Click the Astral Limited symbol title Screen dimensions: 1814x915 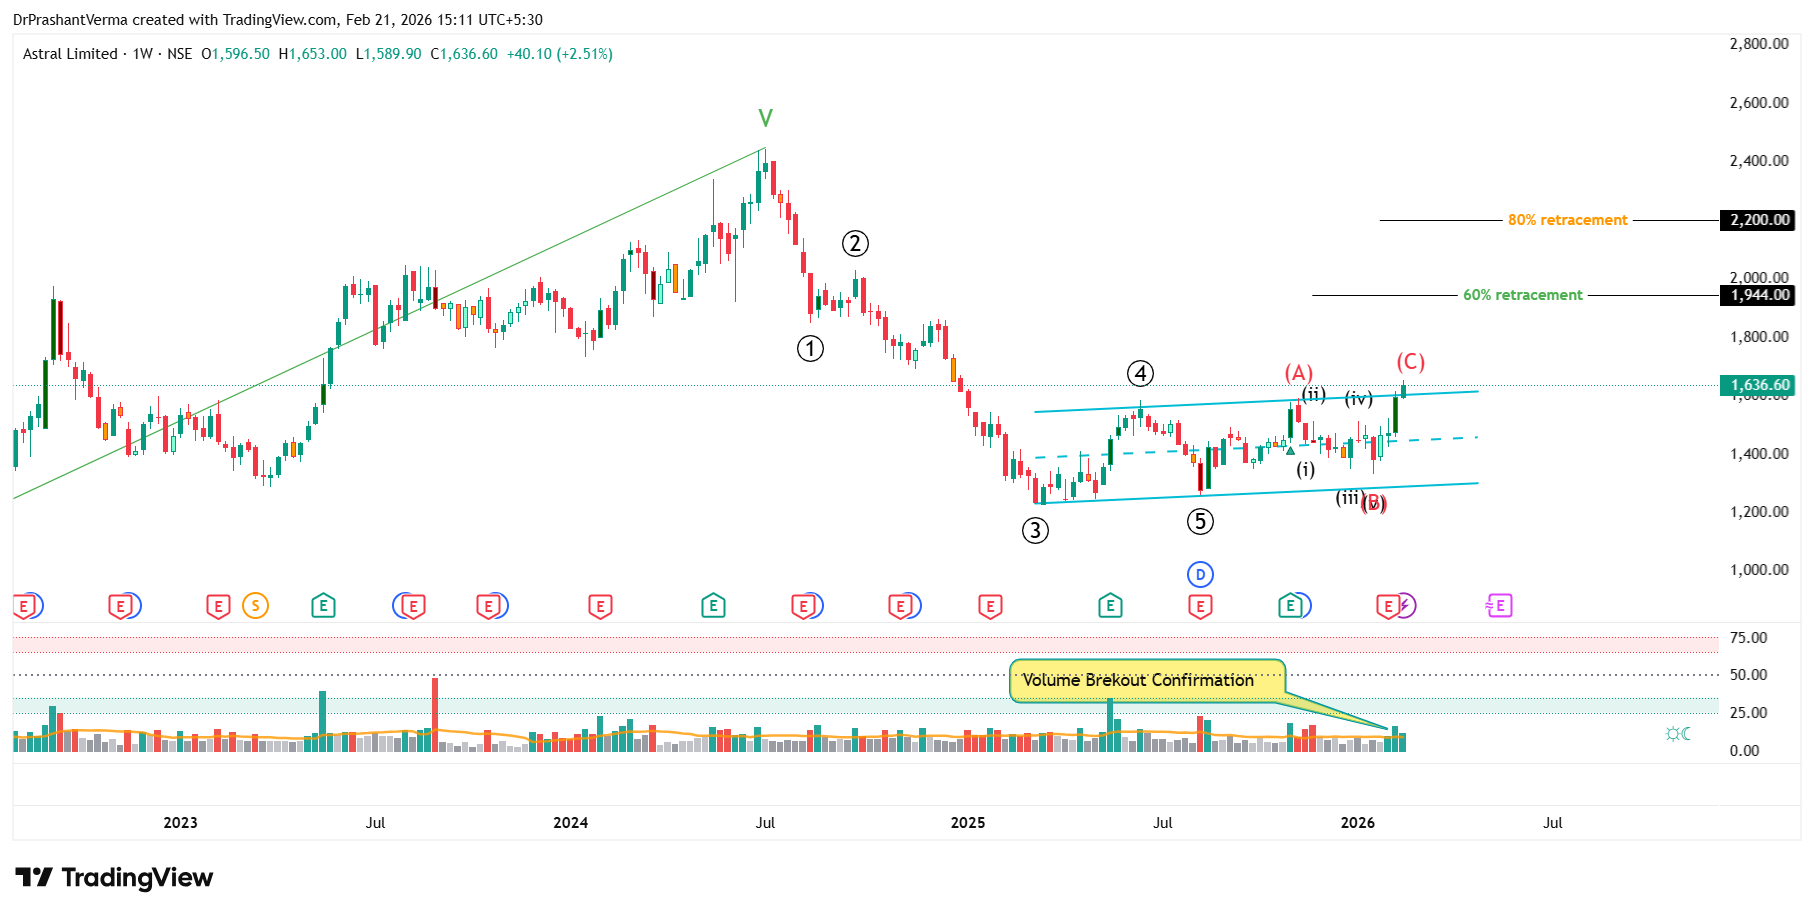tap(70, 54)
